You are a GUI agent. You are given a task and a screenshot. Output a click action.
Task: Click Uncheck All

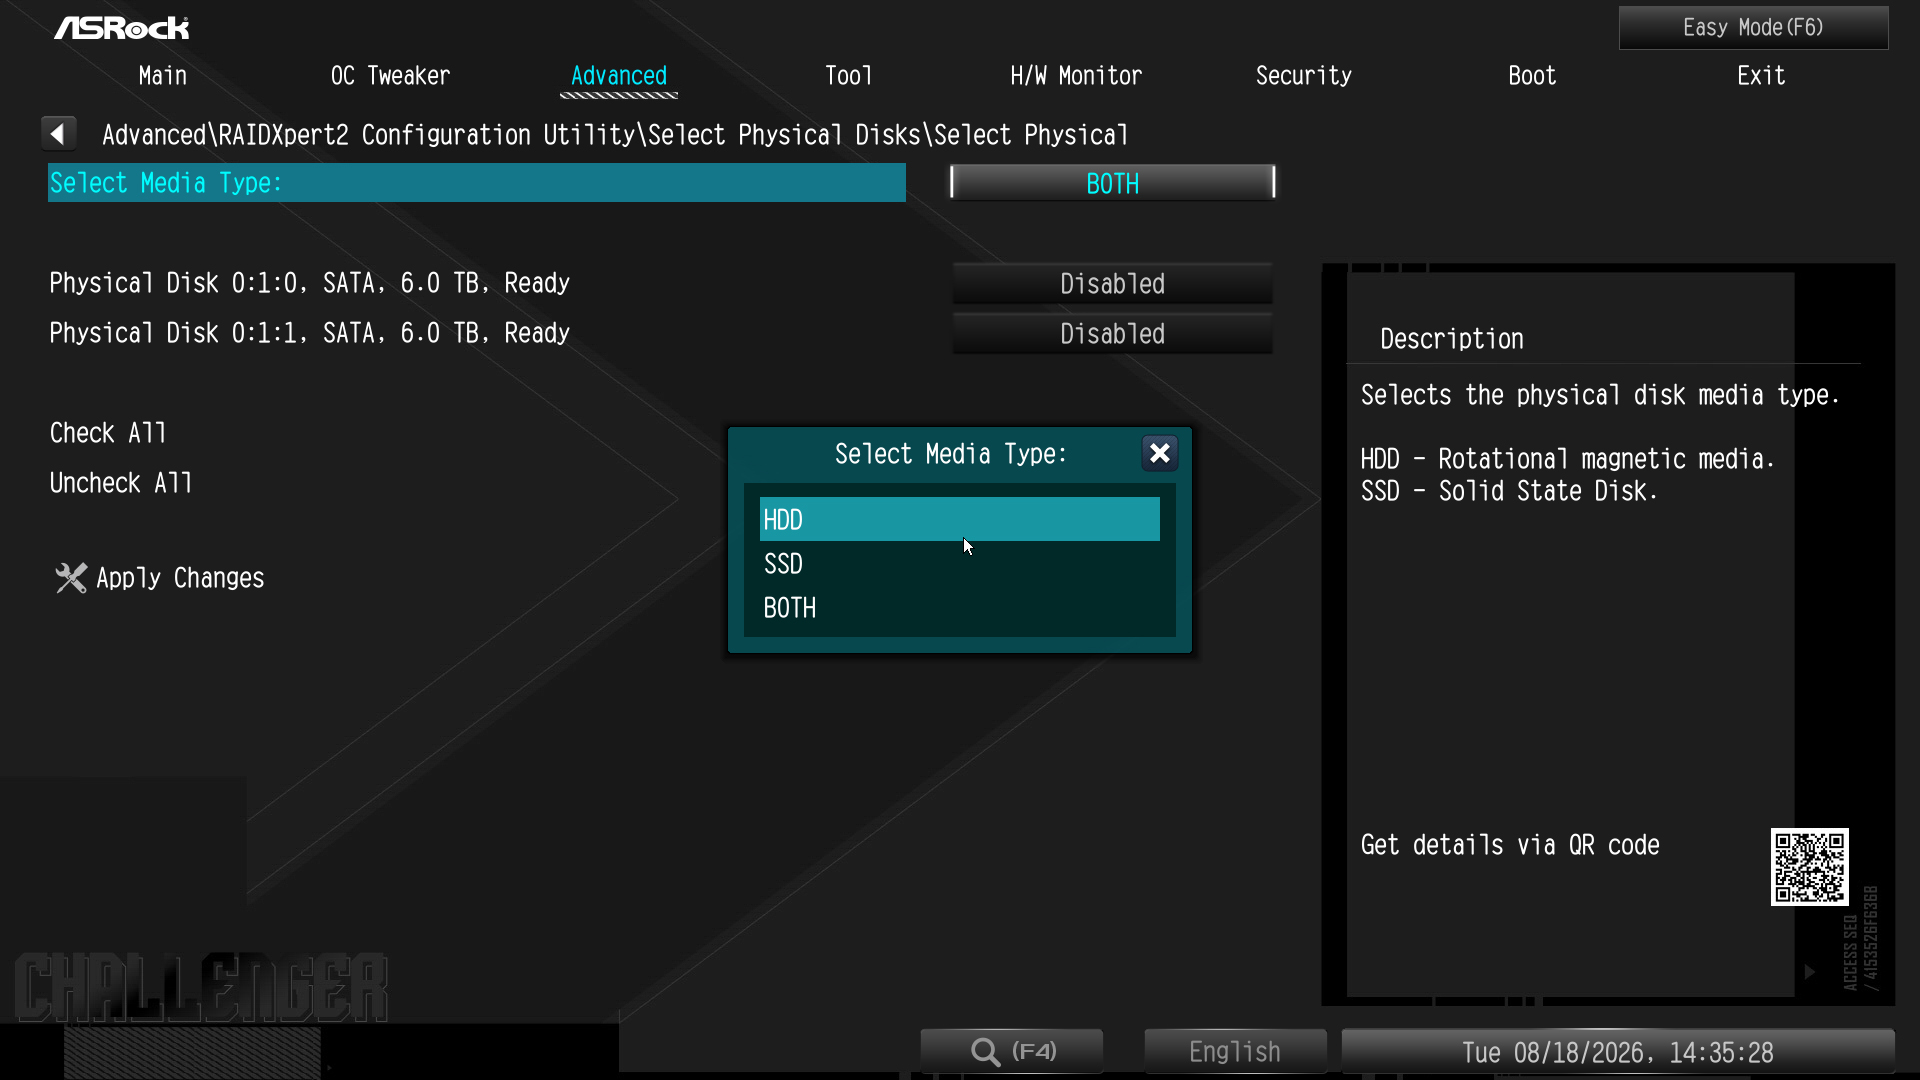(121, 483)
